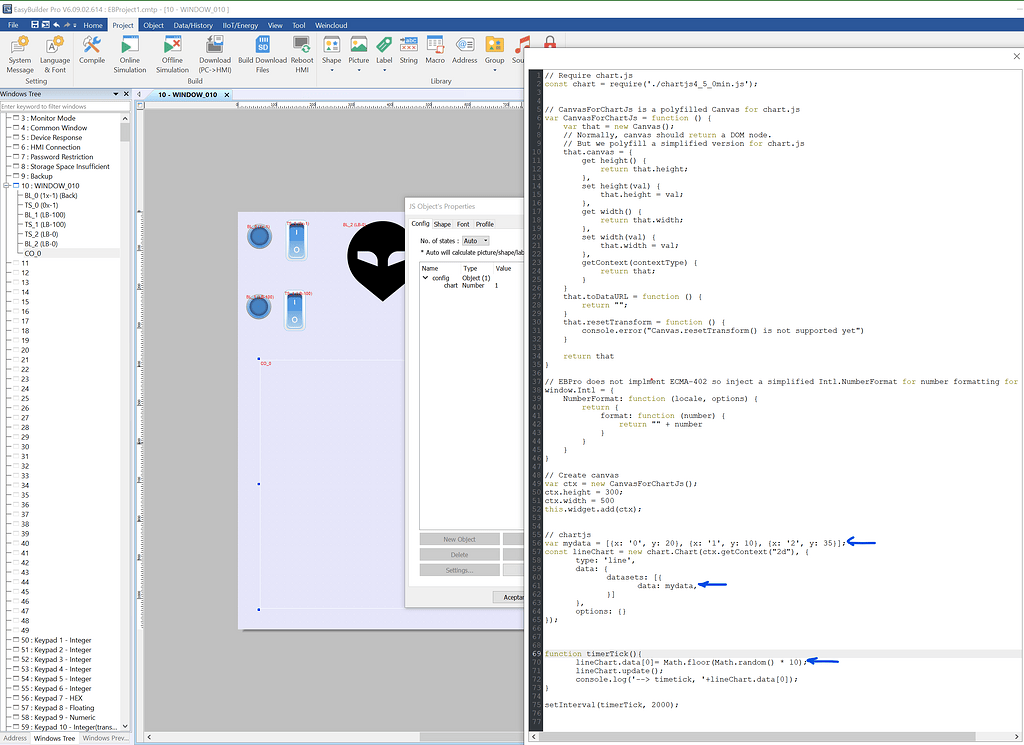Click the windows filter keyword field

[x=60, y=105]
